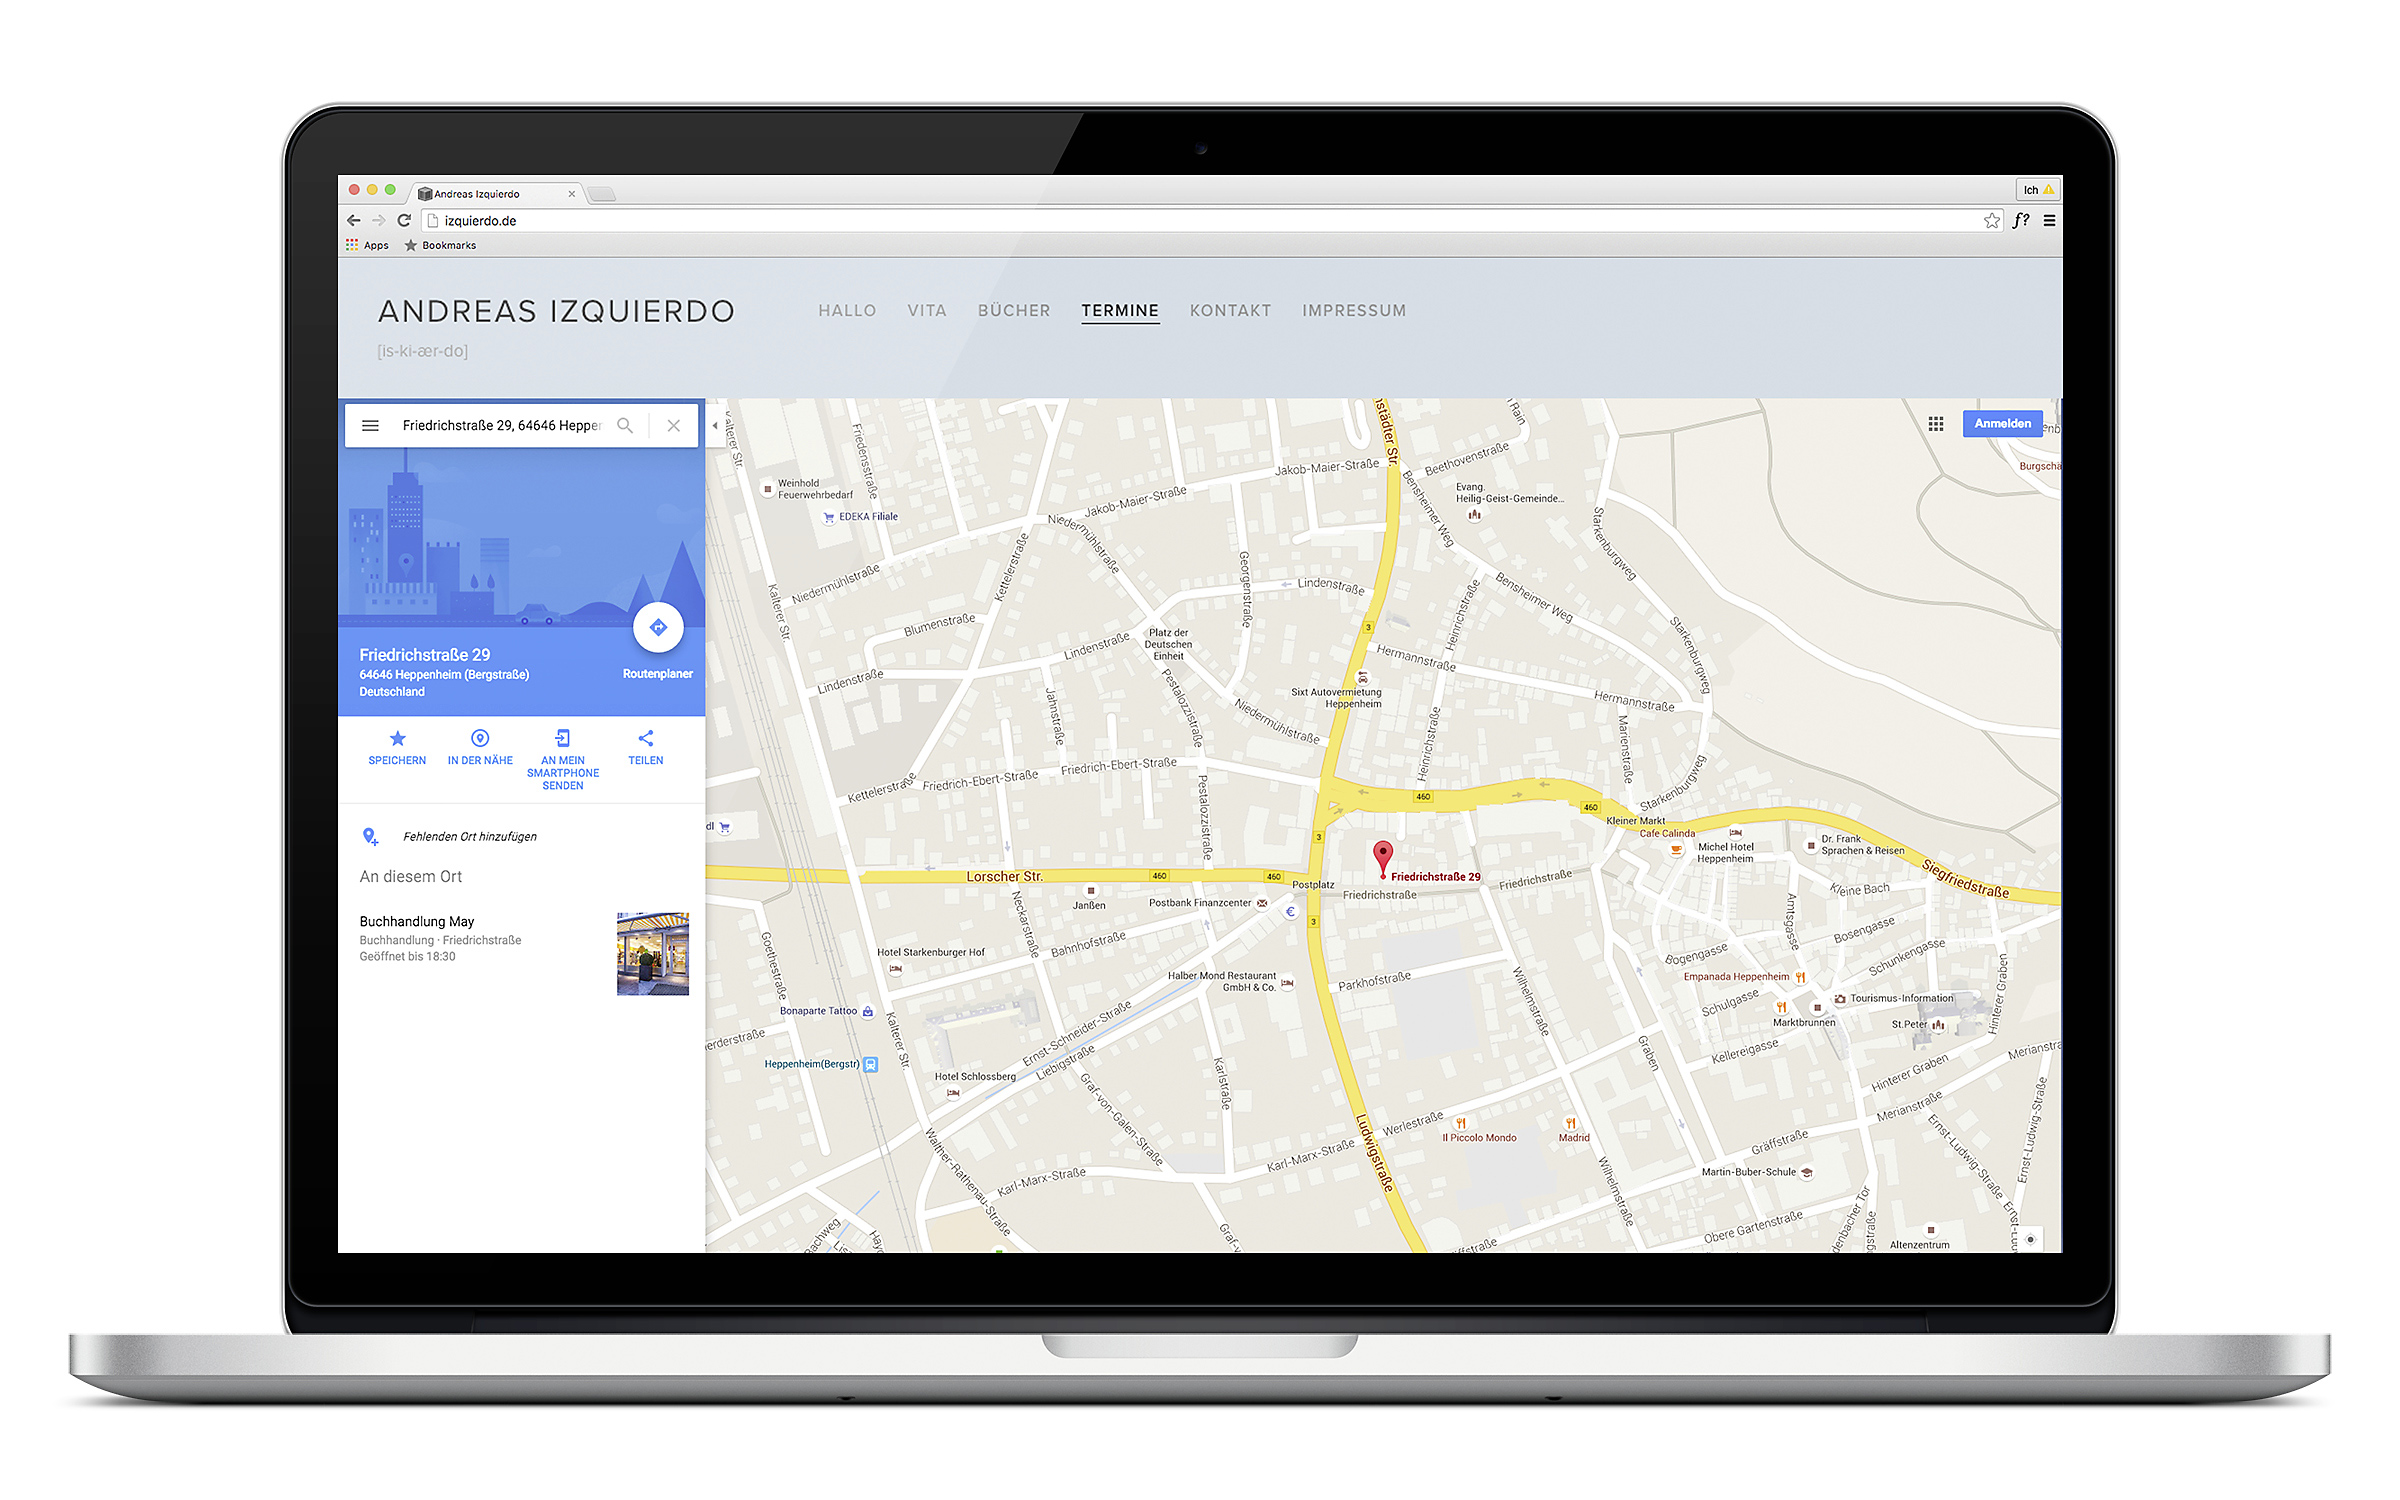
Task: Click Bonaparte Tattoo shop marker
Action: point(868,1012)
